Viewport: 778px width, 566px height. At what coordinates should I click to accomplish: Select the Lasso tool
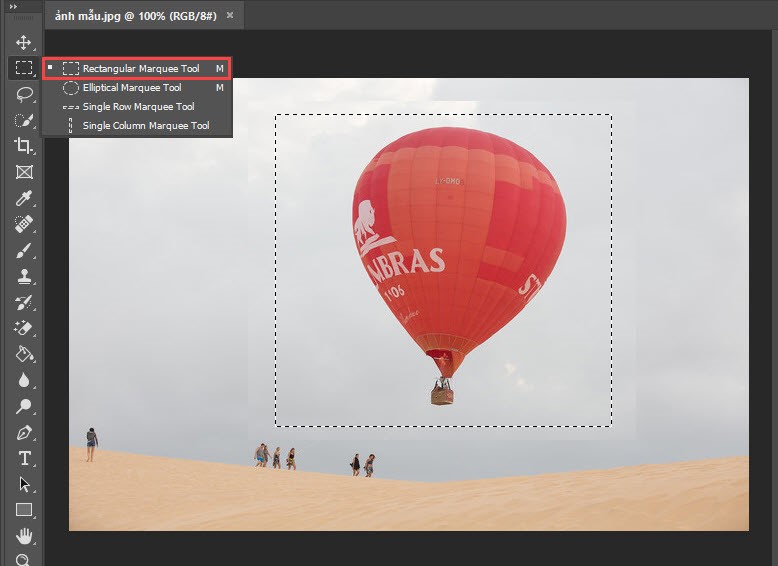(23, 94)
